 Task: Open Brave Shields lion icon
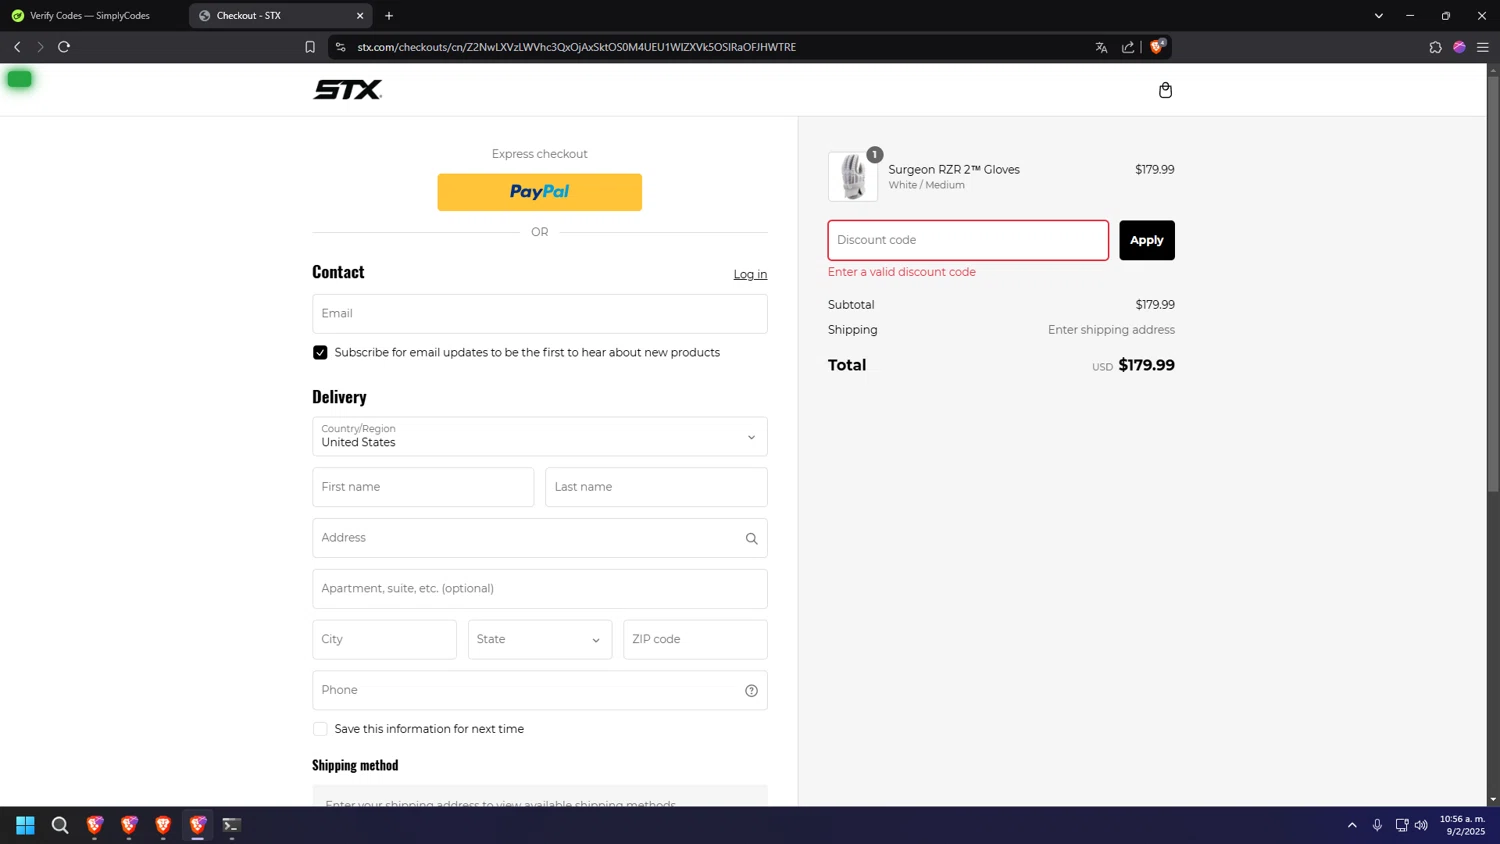[x=1157, y=47]
